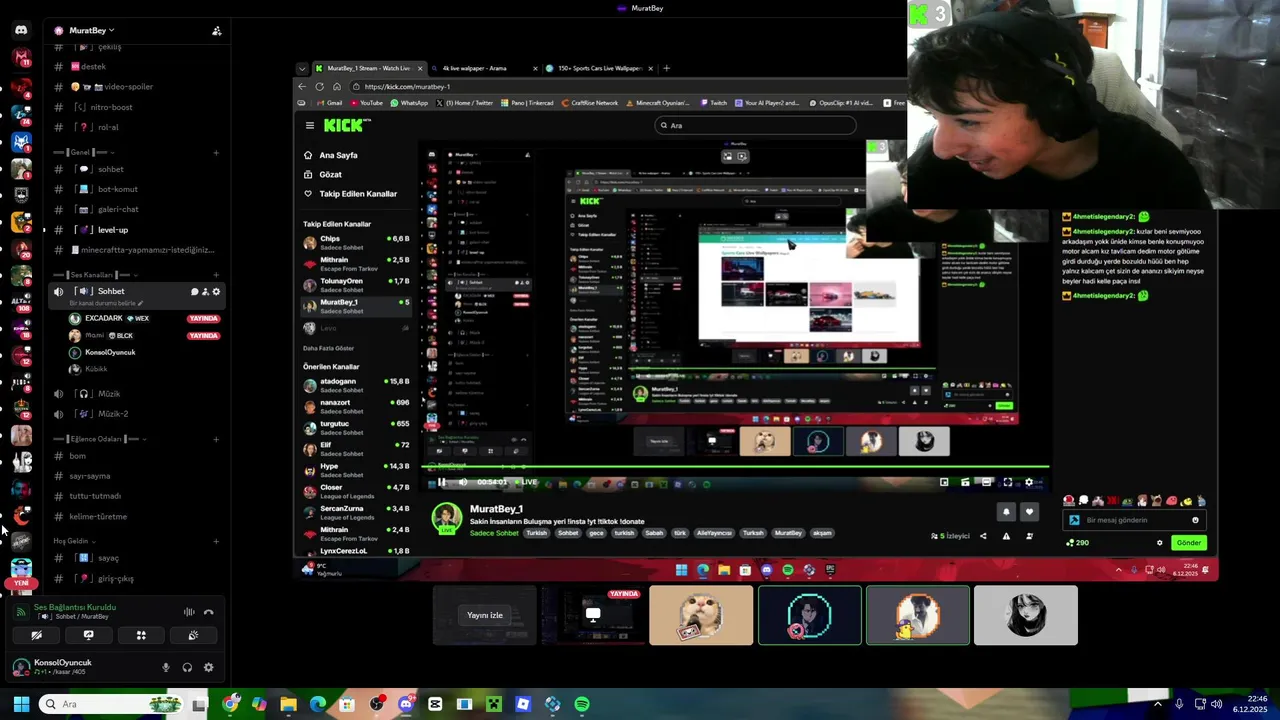Open Discord direct messages home icon

[x=21, y=30]
